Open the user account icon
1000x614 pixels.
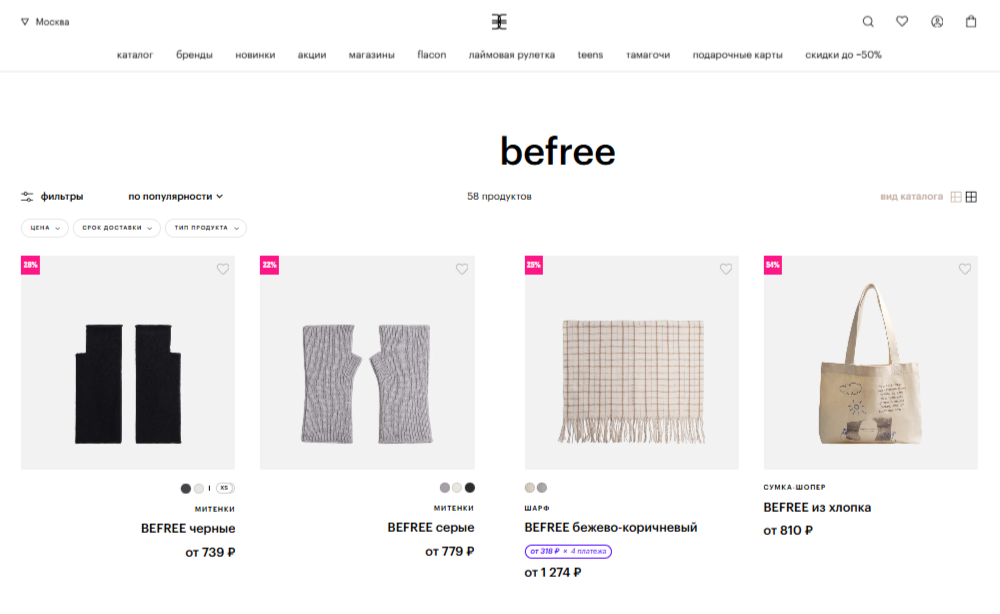(x=937, y=21)
